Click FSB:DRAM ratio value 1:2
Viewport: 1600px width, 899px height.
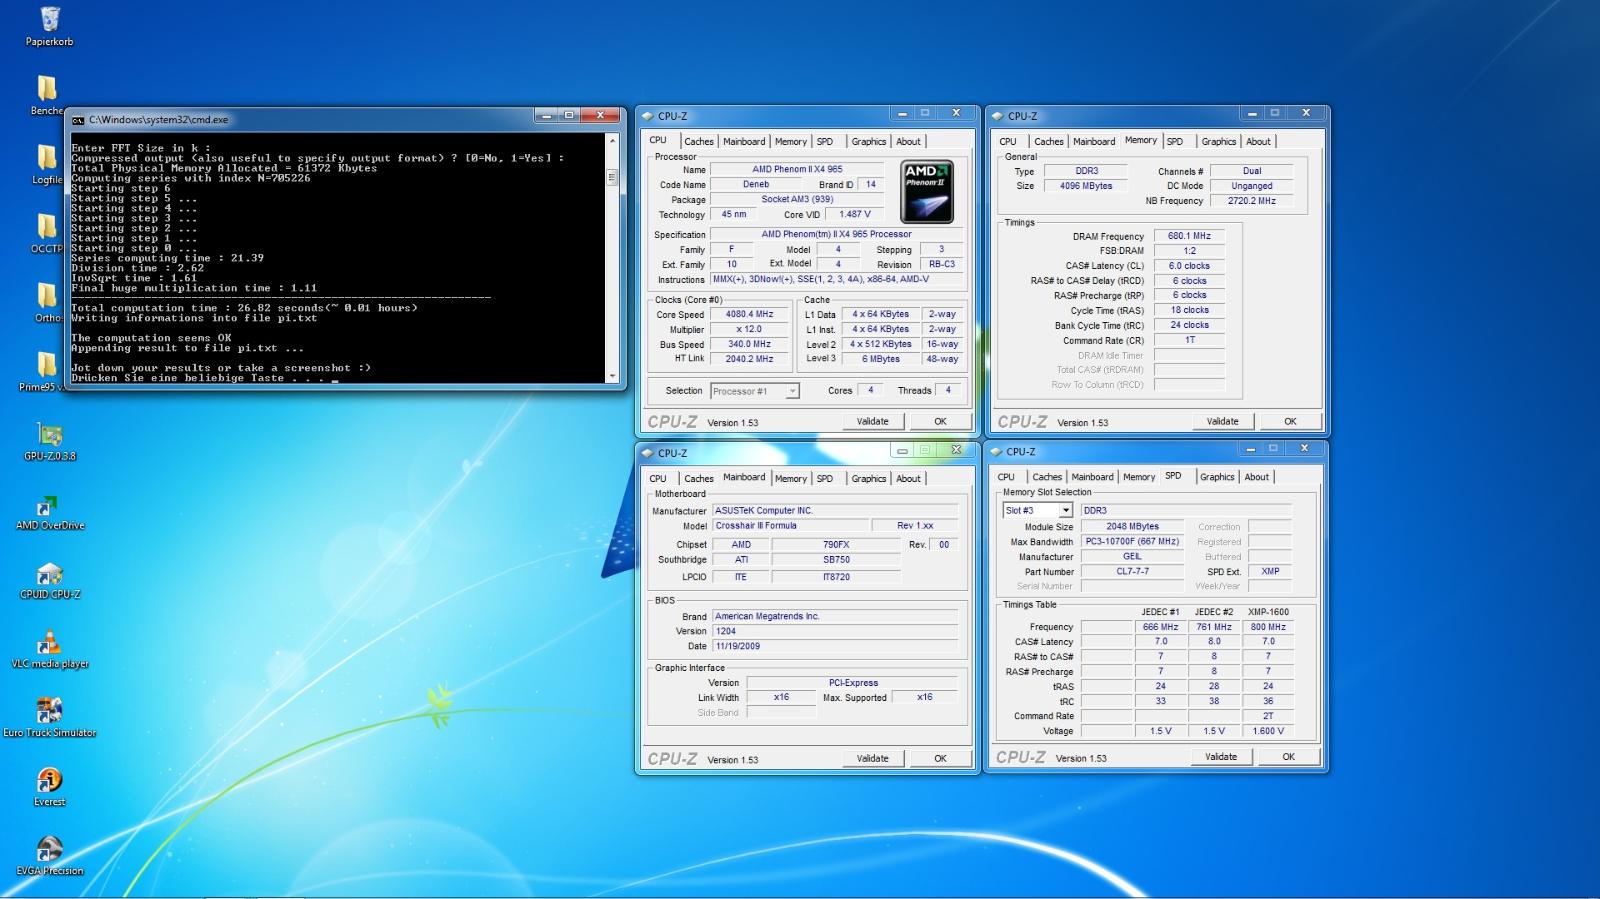click(1190, 251)
